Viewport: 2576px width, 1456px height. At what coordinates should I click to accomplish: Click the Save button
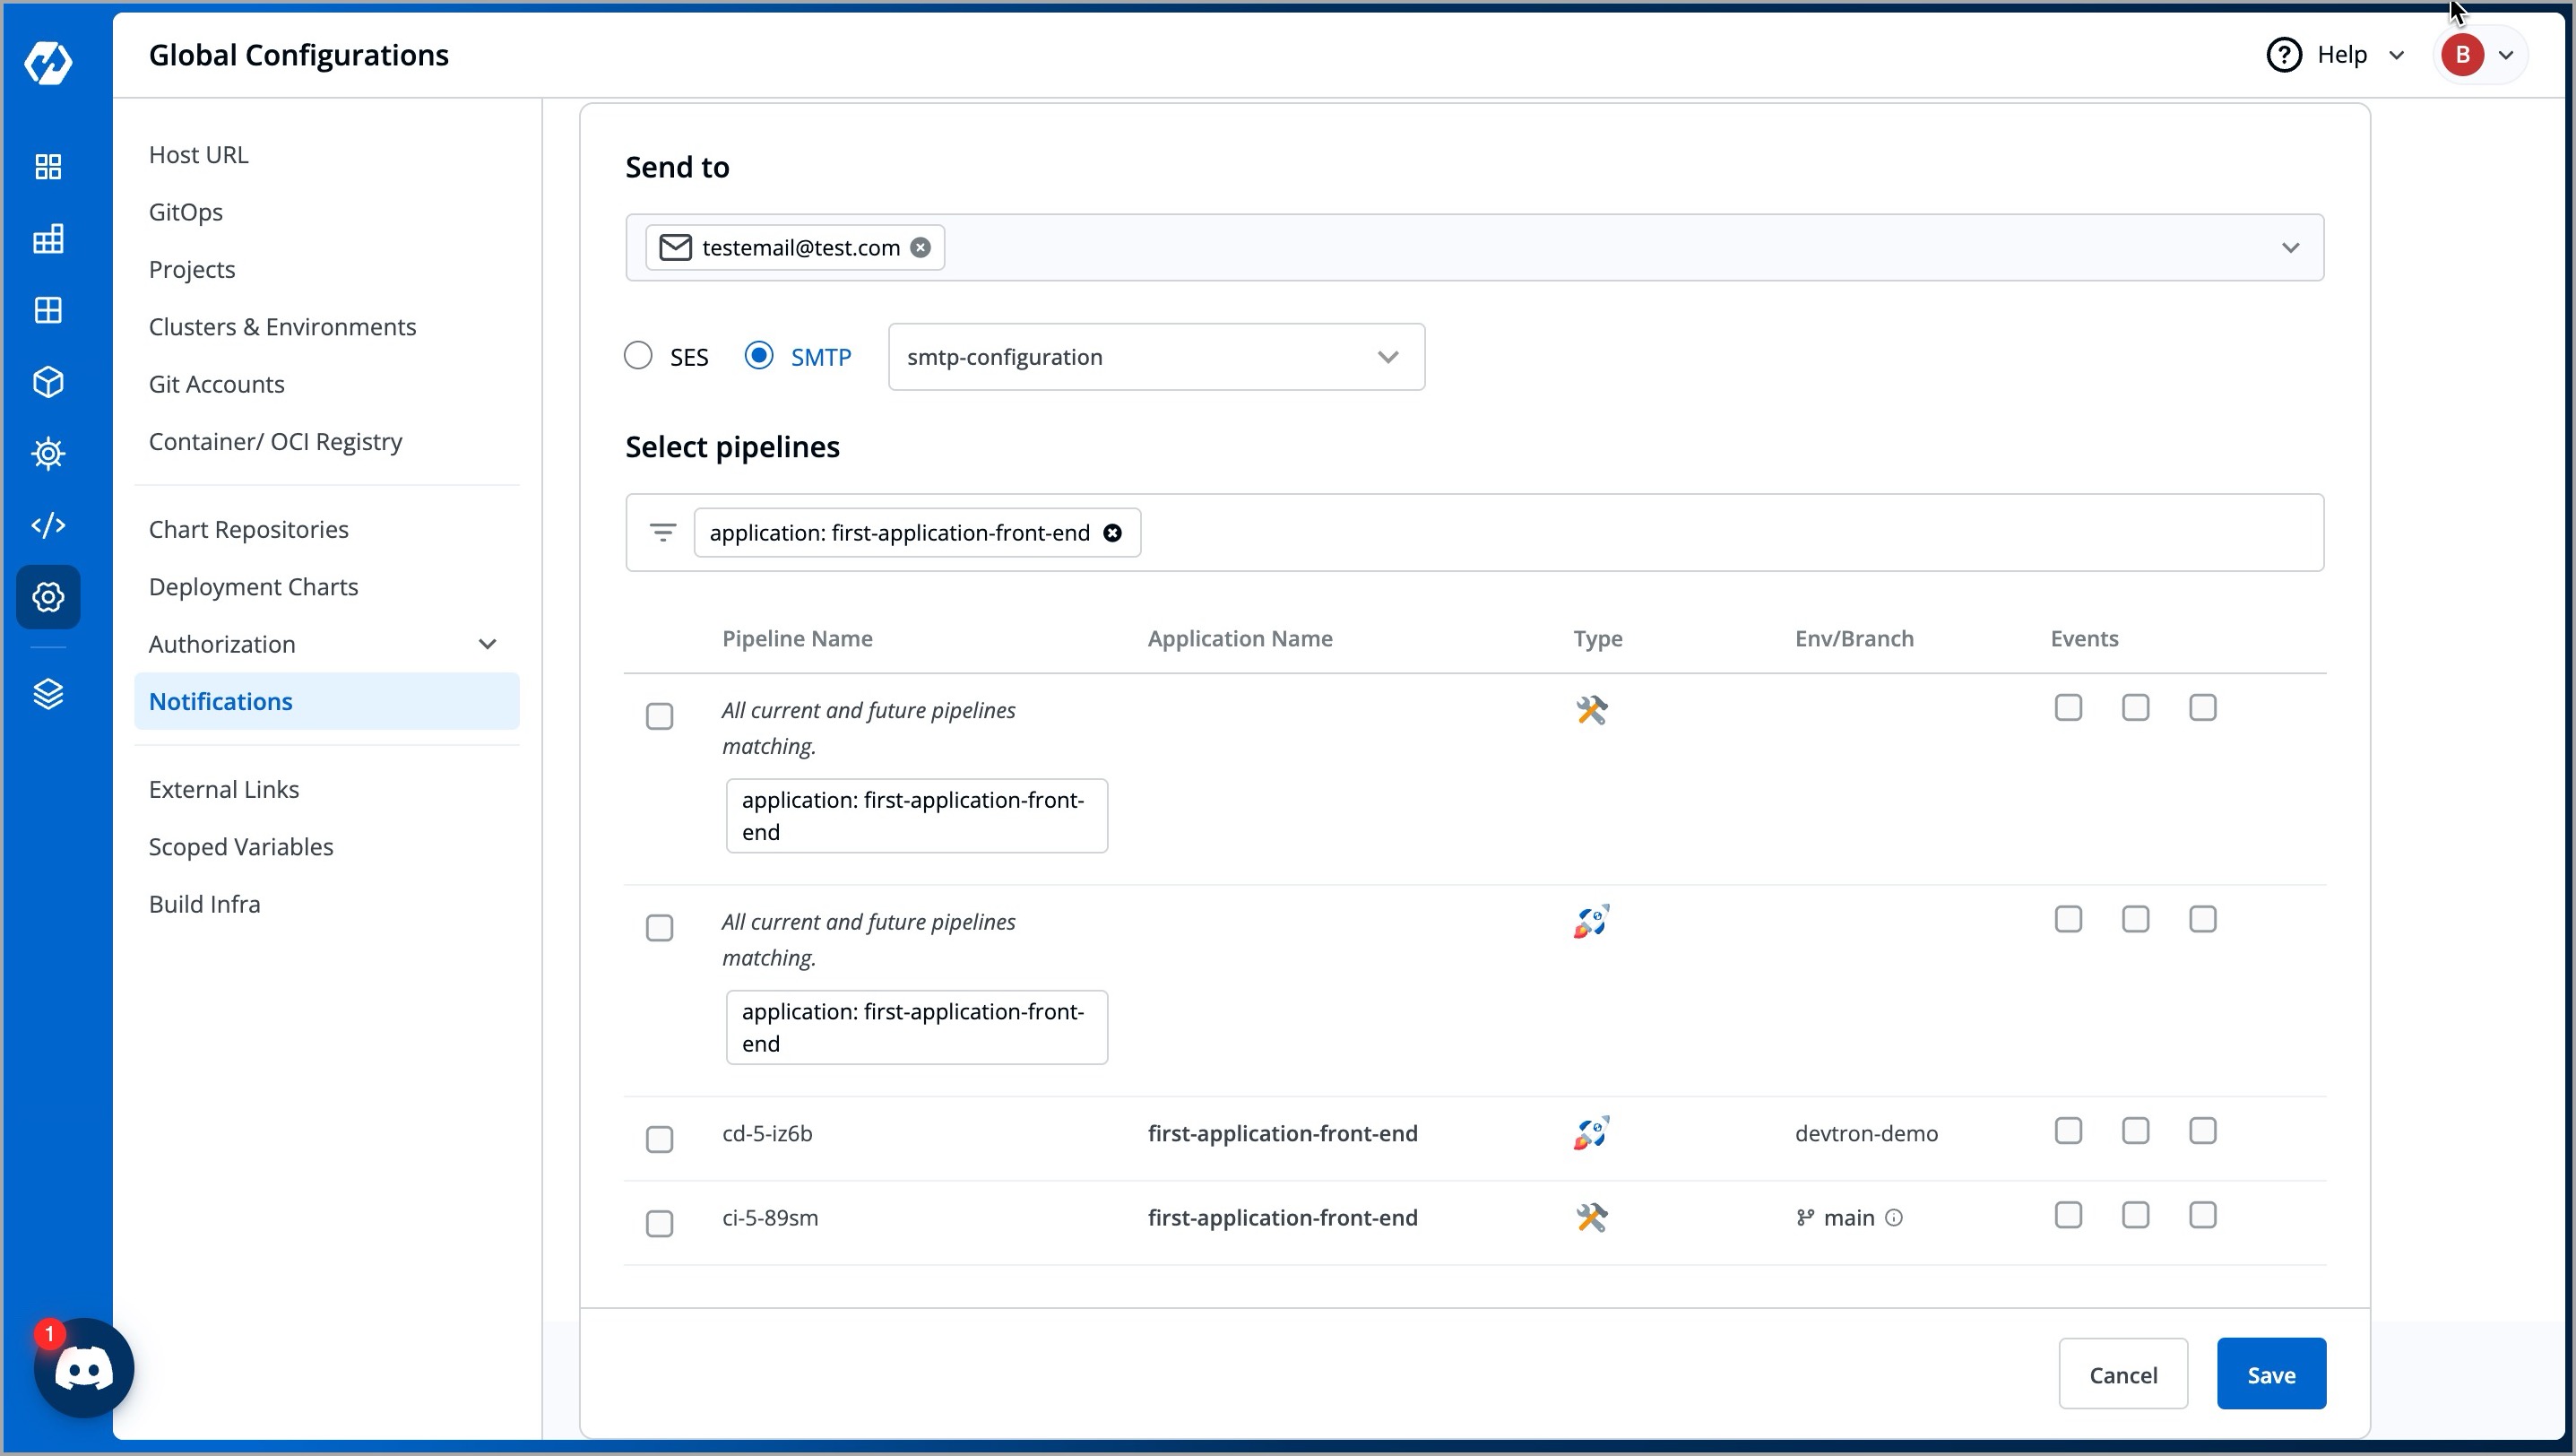click(x=2270, y=1374)
